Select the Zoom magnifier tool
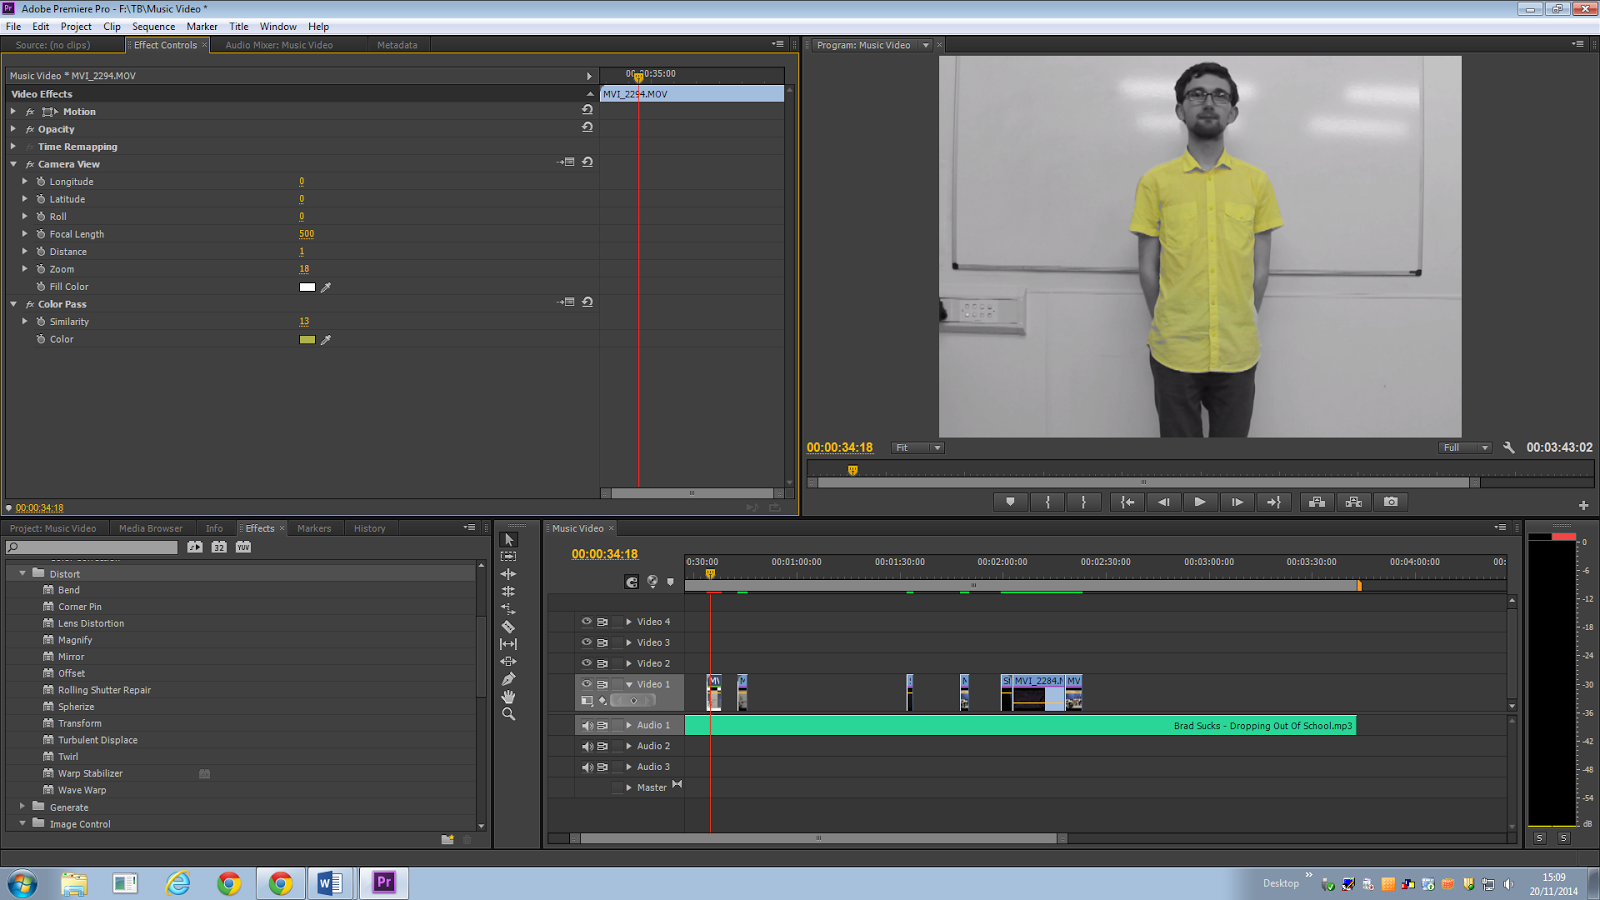This screenshot has width=1600, height=900. click(508, 714)
